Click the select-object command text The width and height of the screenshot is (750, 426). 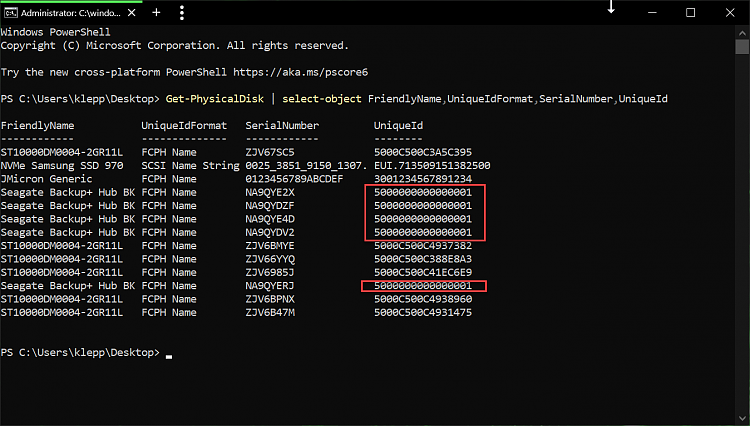coord(322,99)
